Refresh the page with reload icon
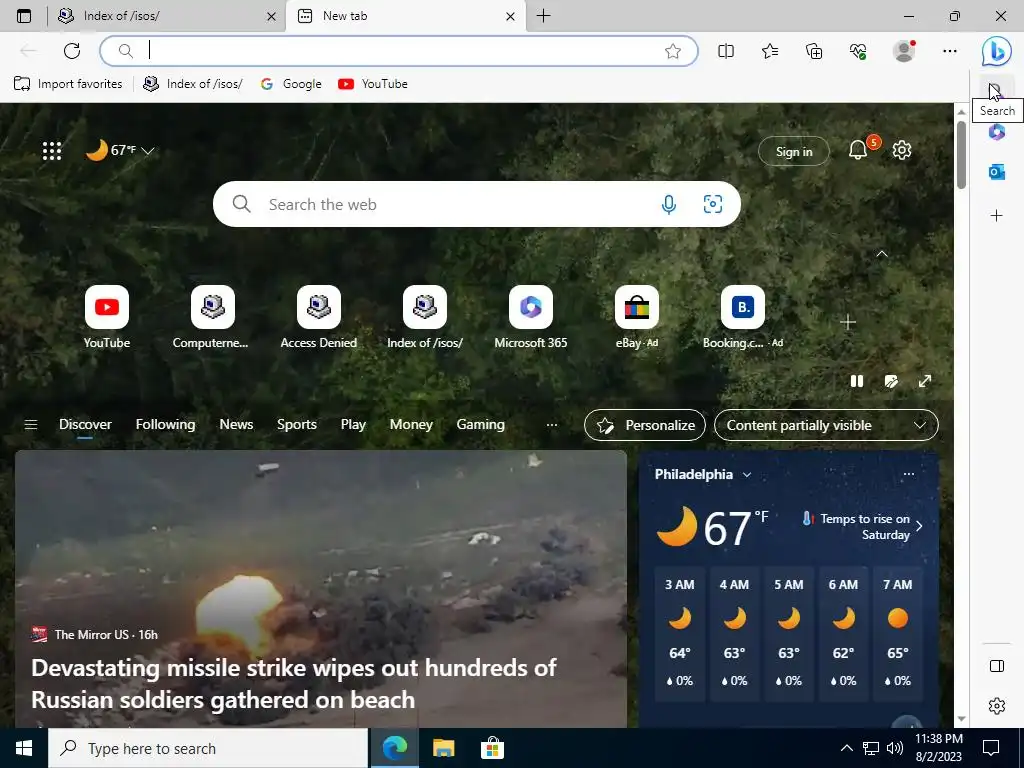This screenshot has height=768, width=1024. point(72,51)
